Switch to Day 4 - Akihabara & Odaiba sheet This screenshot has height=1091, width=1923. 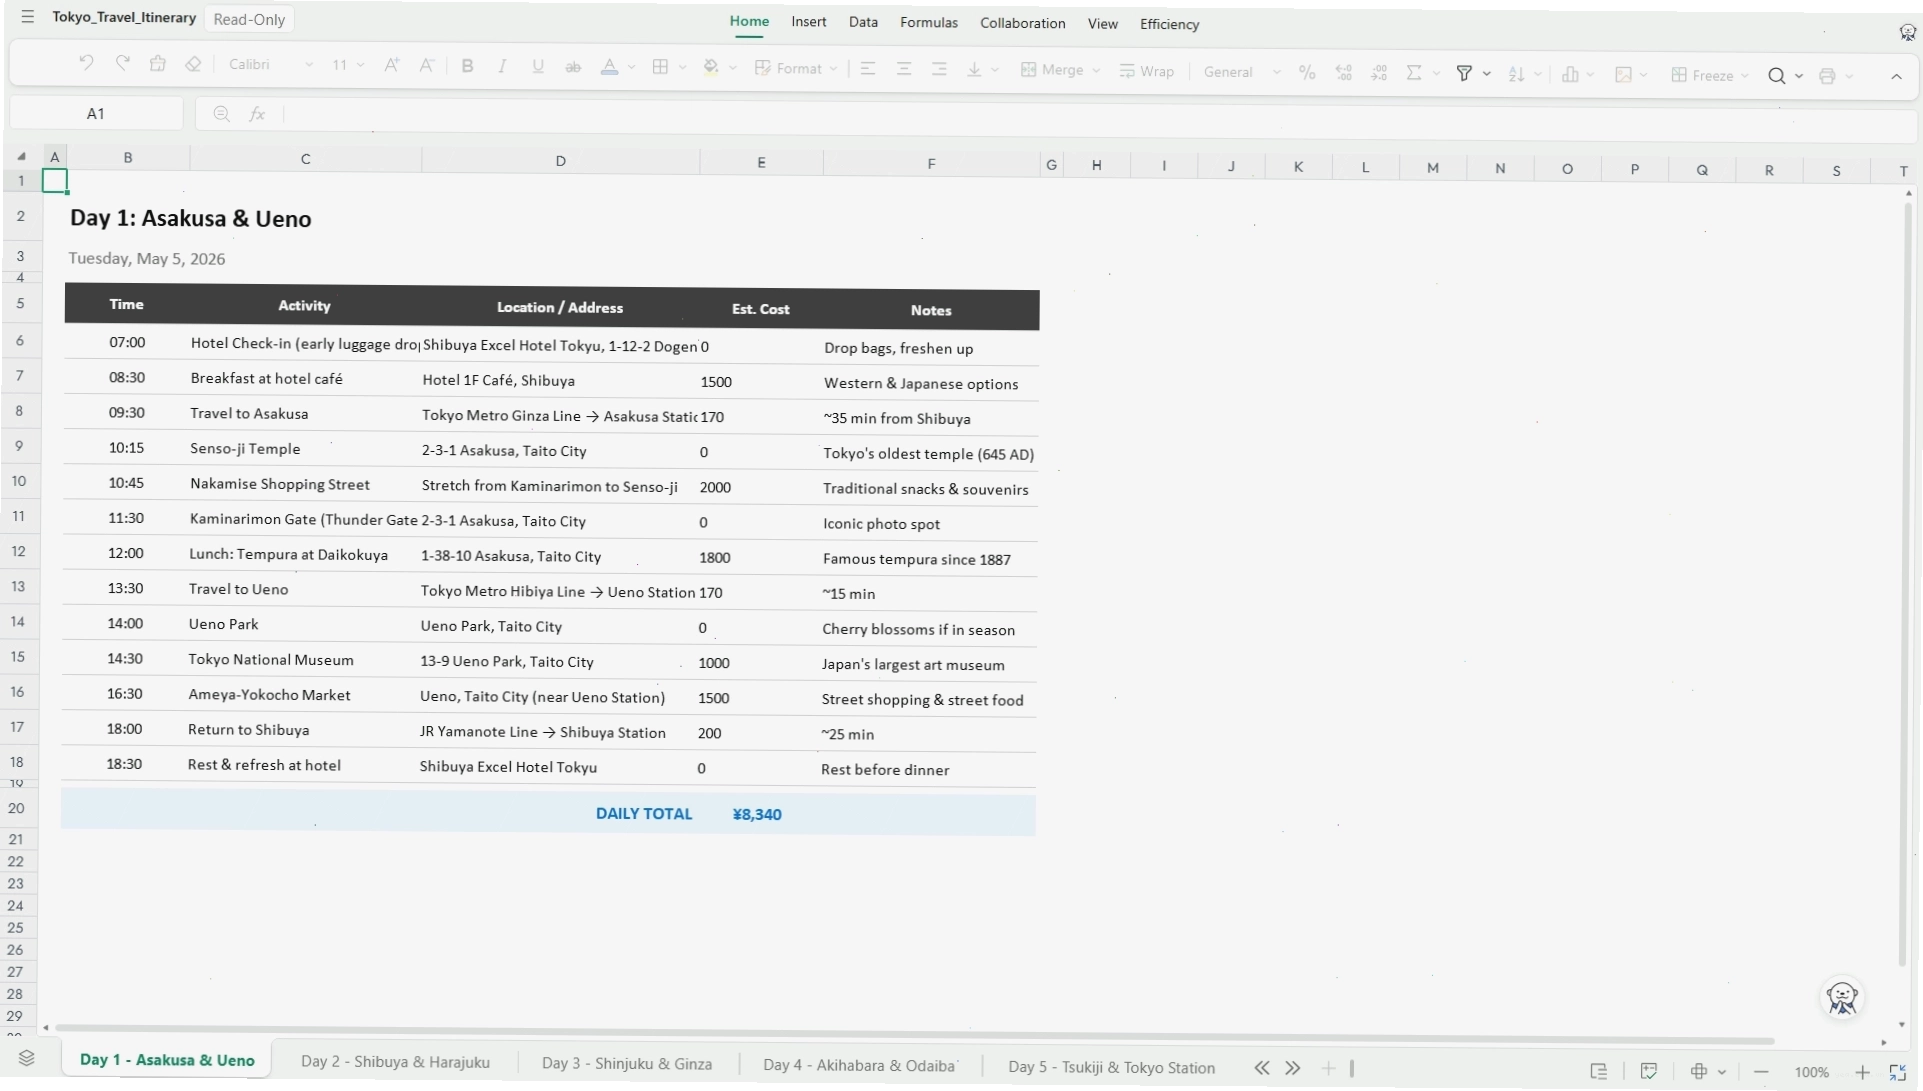859,1065
